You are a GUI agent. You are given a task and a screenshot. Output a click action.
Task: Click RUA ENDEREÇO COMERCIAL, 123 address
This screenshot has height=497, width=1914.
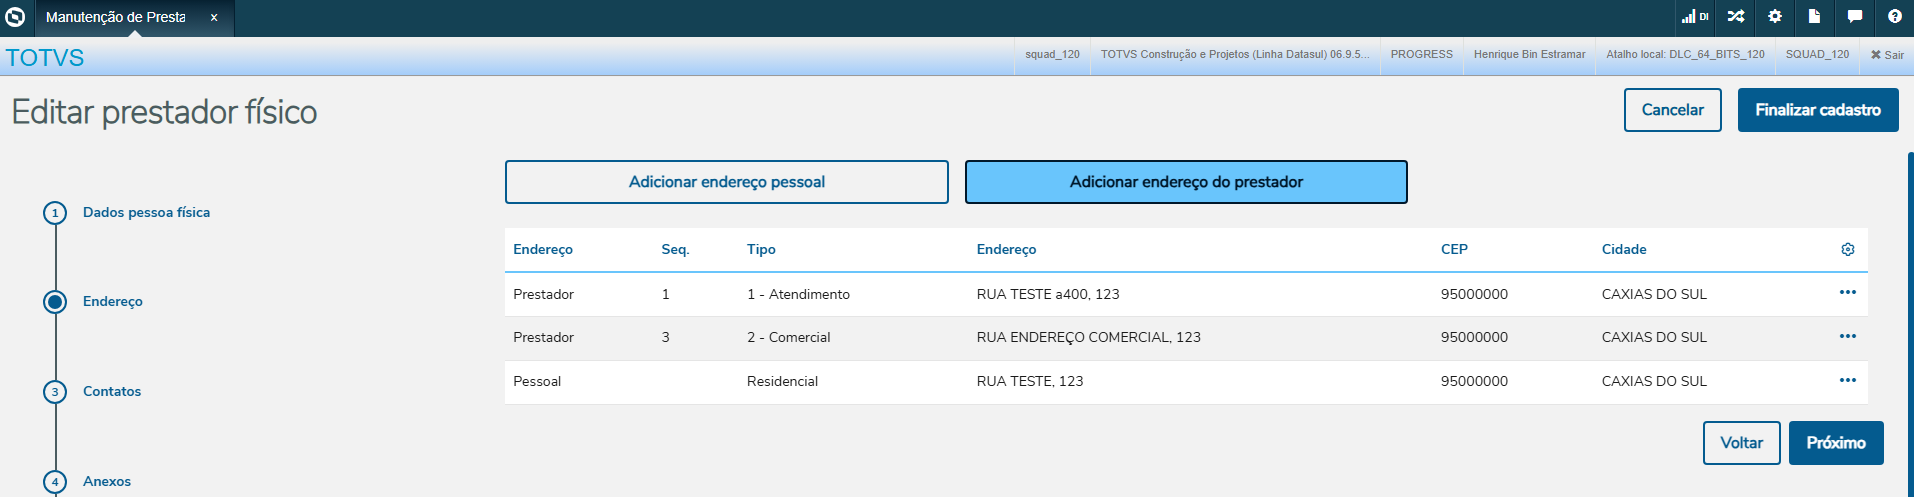click(x=1088, y=337)
